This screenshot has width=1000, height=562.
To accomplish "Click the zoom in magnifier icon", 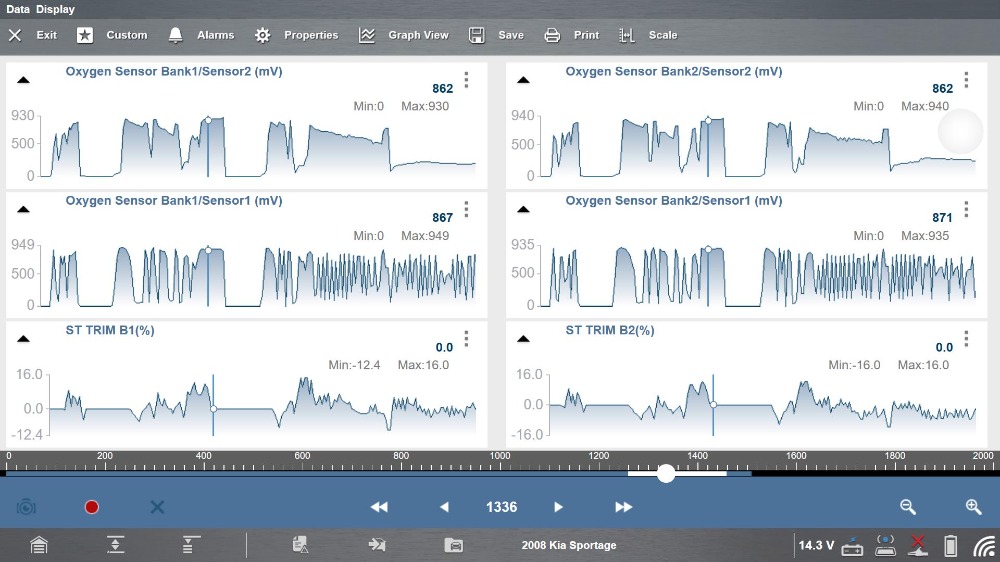I will click(x=973, y=507).
